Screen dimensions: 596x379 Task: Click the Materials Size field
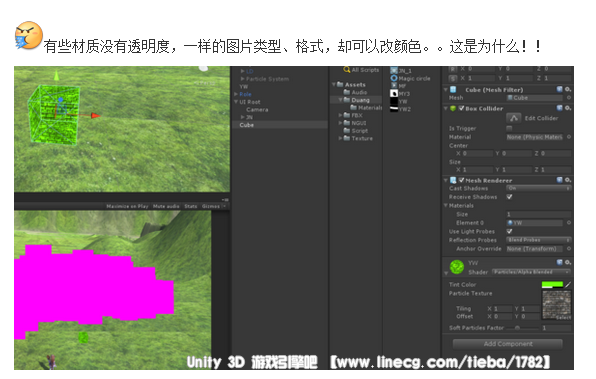point(539,214)
